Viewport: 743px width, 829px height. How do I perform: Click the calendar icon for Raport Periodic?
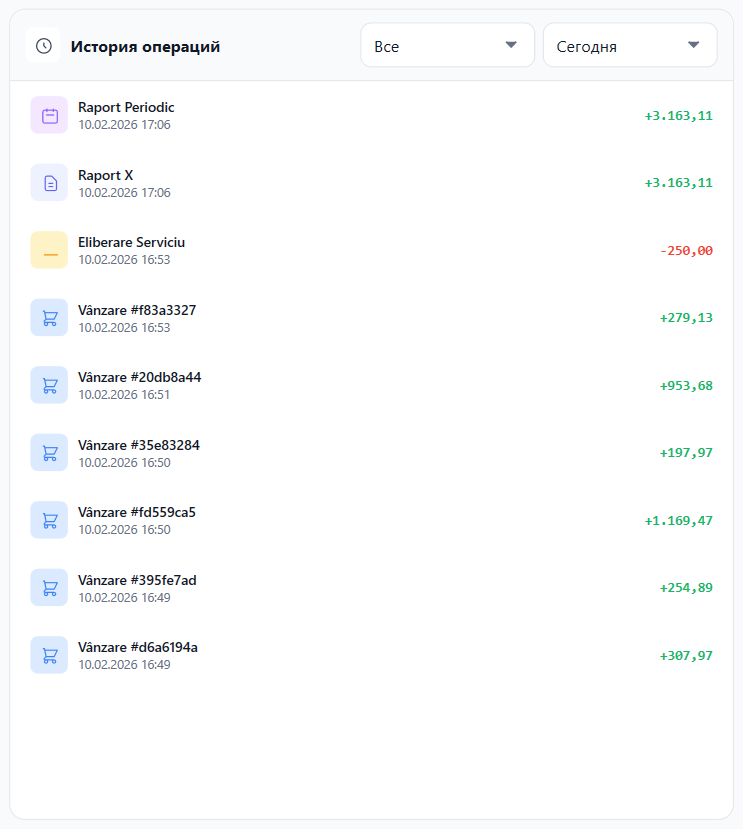(x=49, y=115)
